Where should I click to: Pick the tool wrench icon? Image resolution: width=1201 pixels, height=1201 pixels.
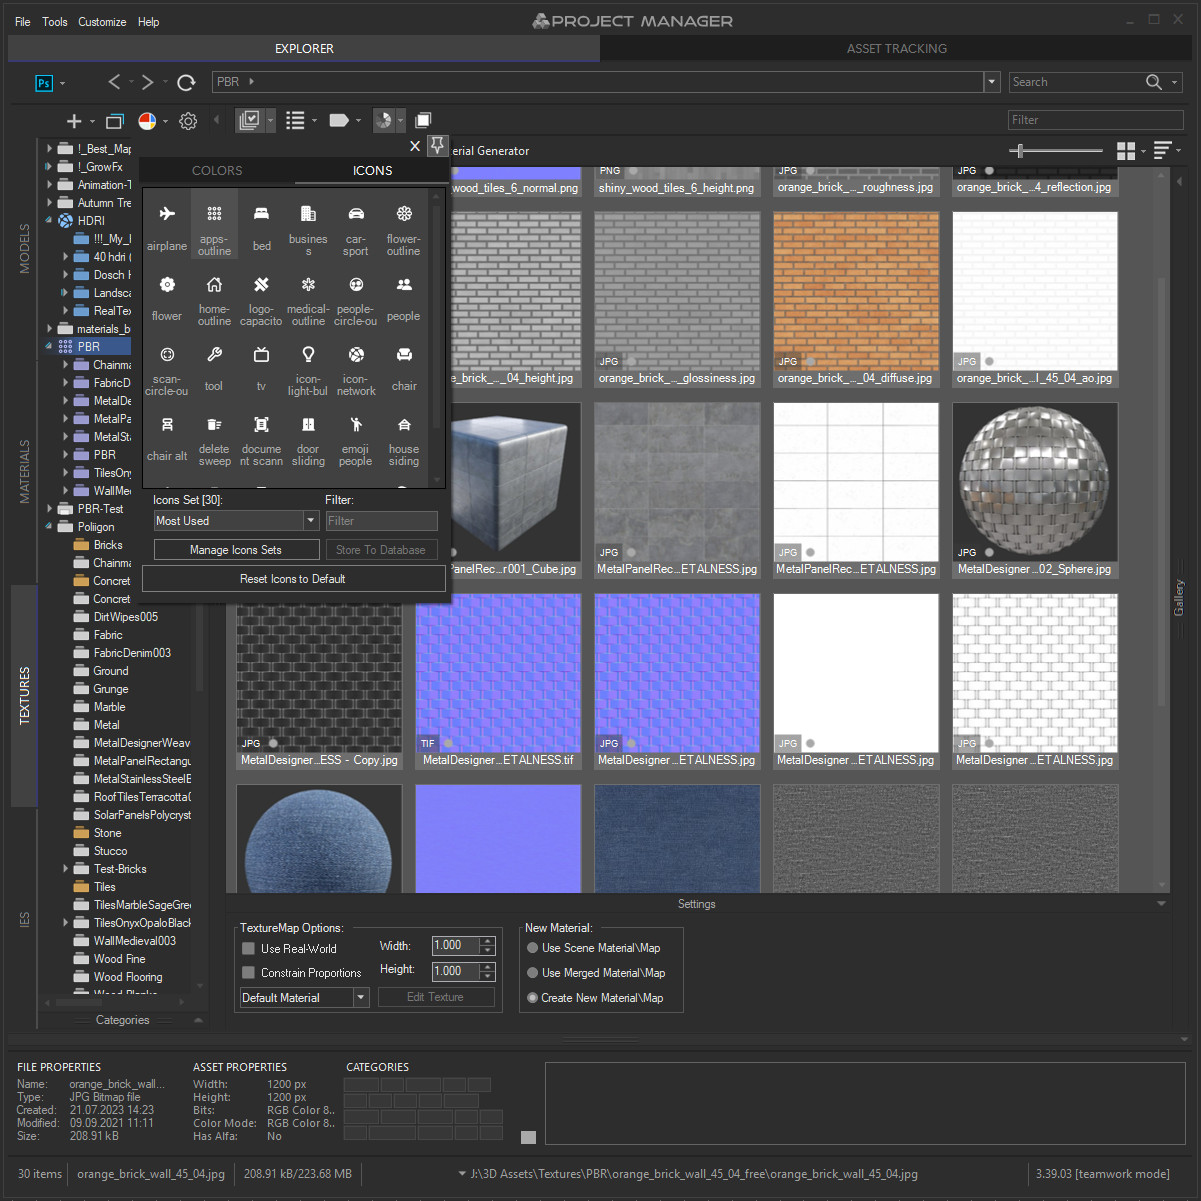pos(214,367)
